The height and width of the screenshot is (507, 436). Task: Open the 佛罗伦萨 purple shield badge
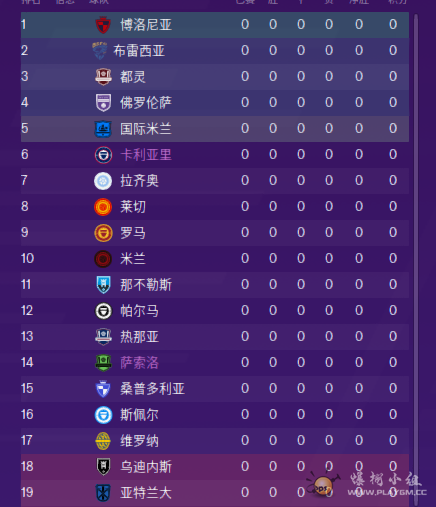click(103, 103)
